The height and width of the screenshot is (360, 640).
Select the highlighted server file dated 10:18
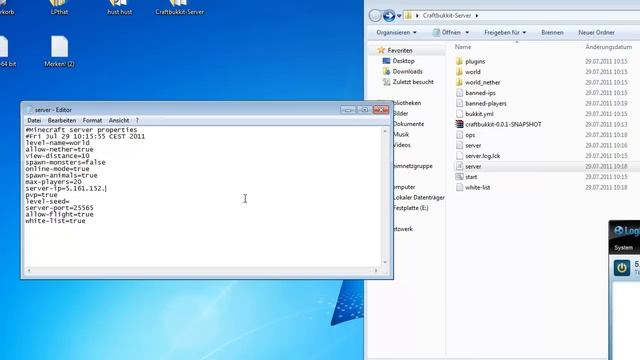(473, 167)
